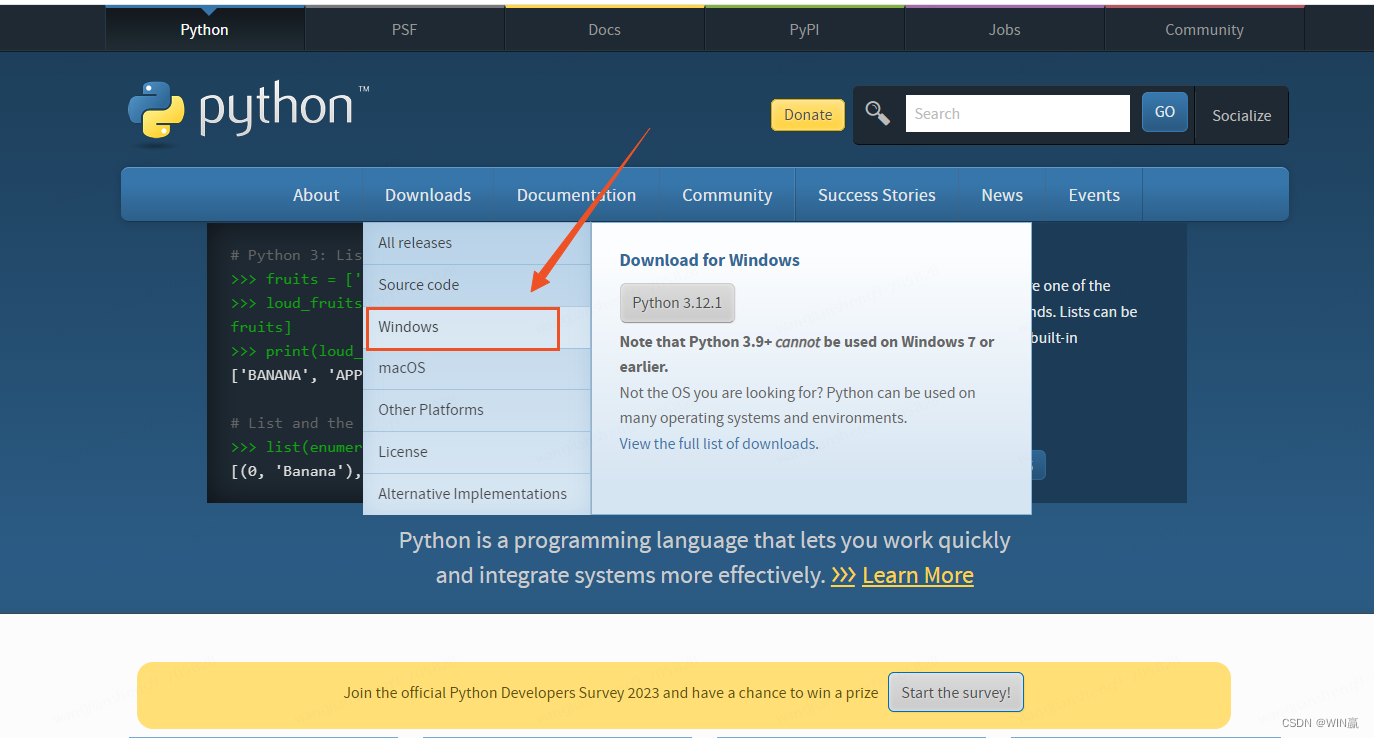1374x738 pixels.
Task: Click the Python 3.12.1 download button
Action: tap(677, 303)
